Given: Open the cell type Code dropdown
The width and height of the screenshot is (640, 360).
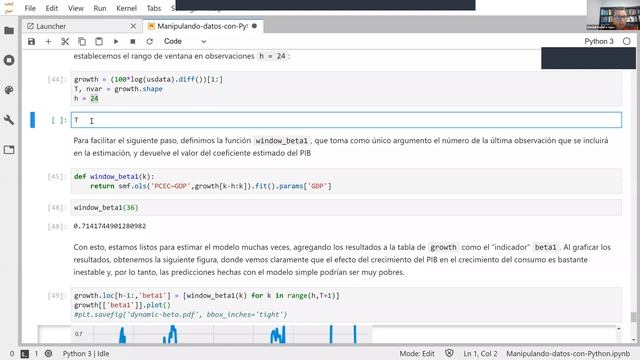Looking at the screenshot, I should (x=184, y=42).
